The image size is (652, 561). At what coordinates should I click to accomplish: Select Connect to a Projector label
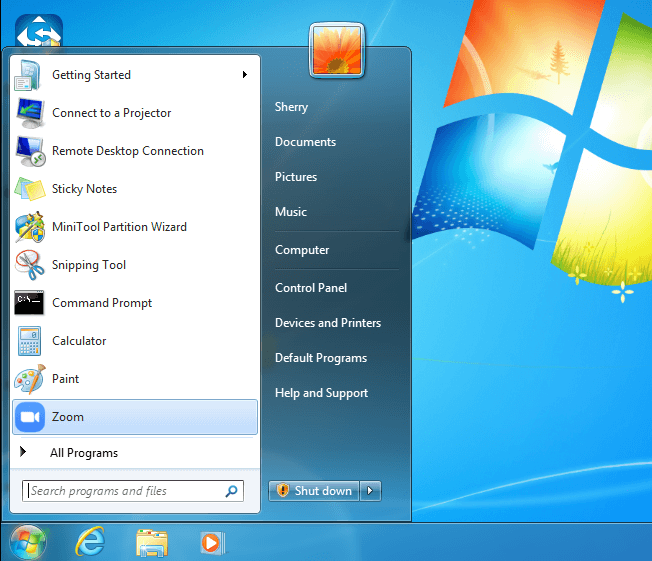point(111,113)
